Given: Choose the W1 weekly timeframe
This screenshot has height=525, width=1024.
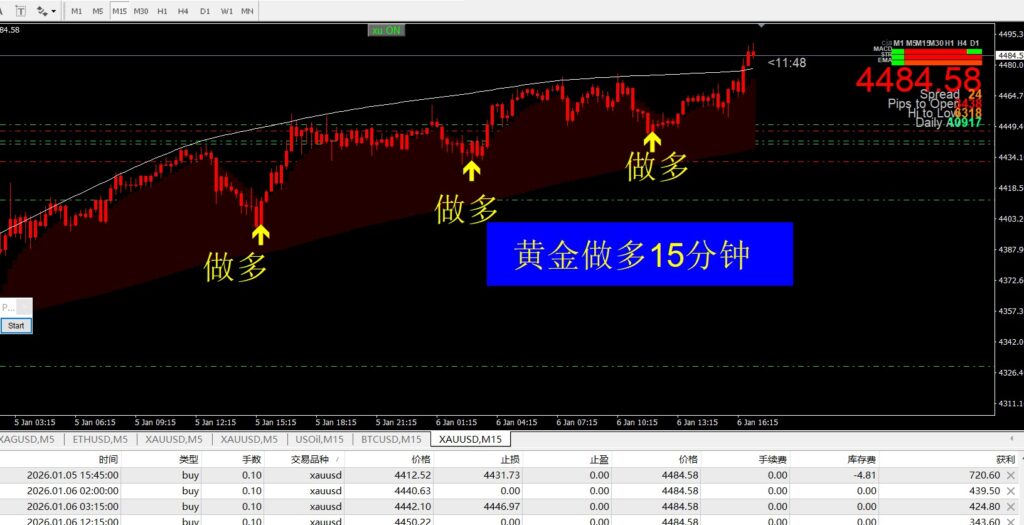Looking at the screenshot, I should 227,11.
